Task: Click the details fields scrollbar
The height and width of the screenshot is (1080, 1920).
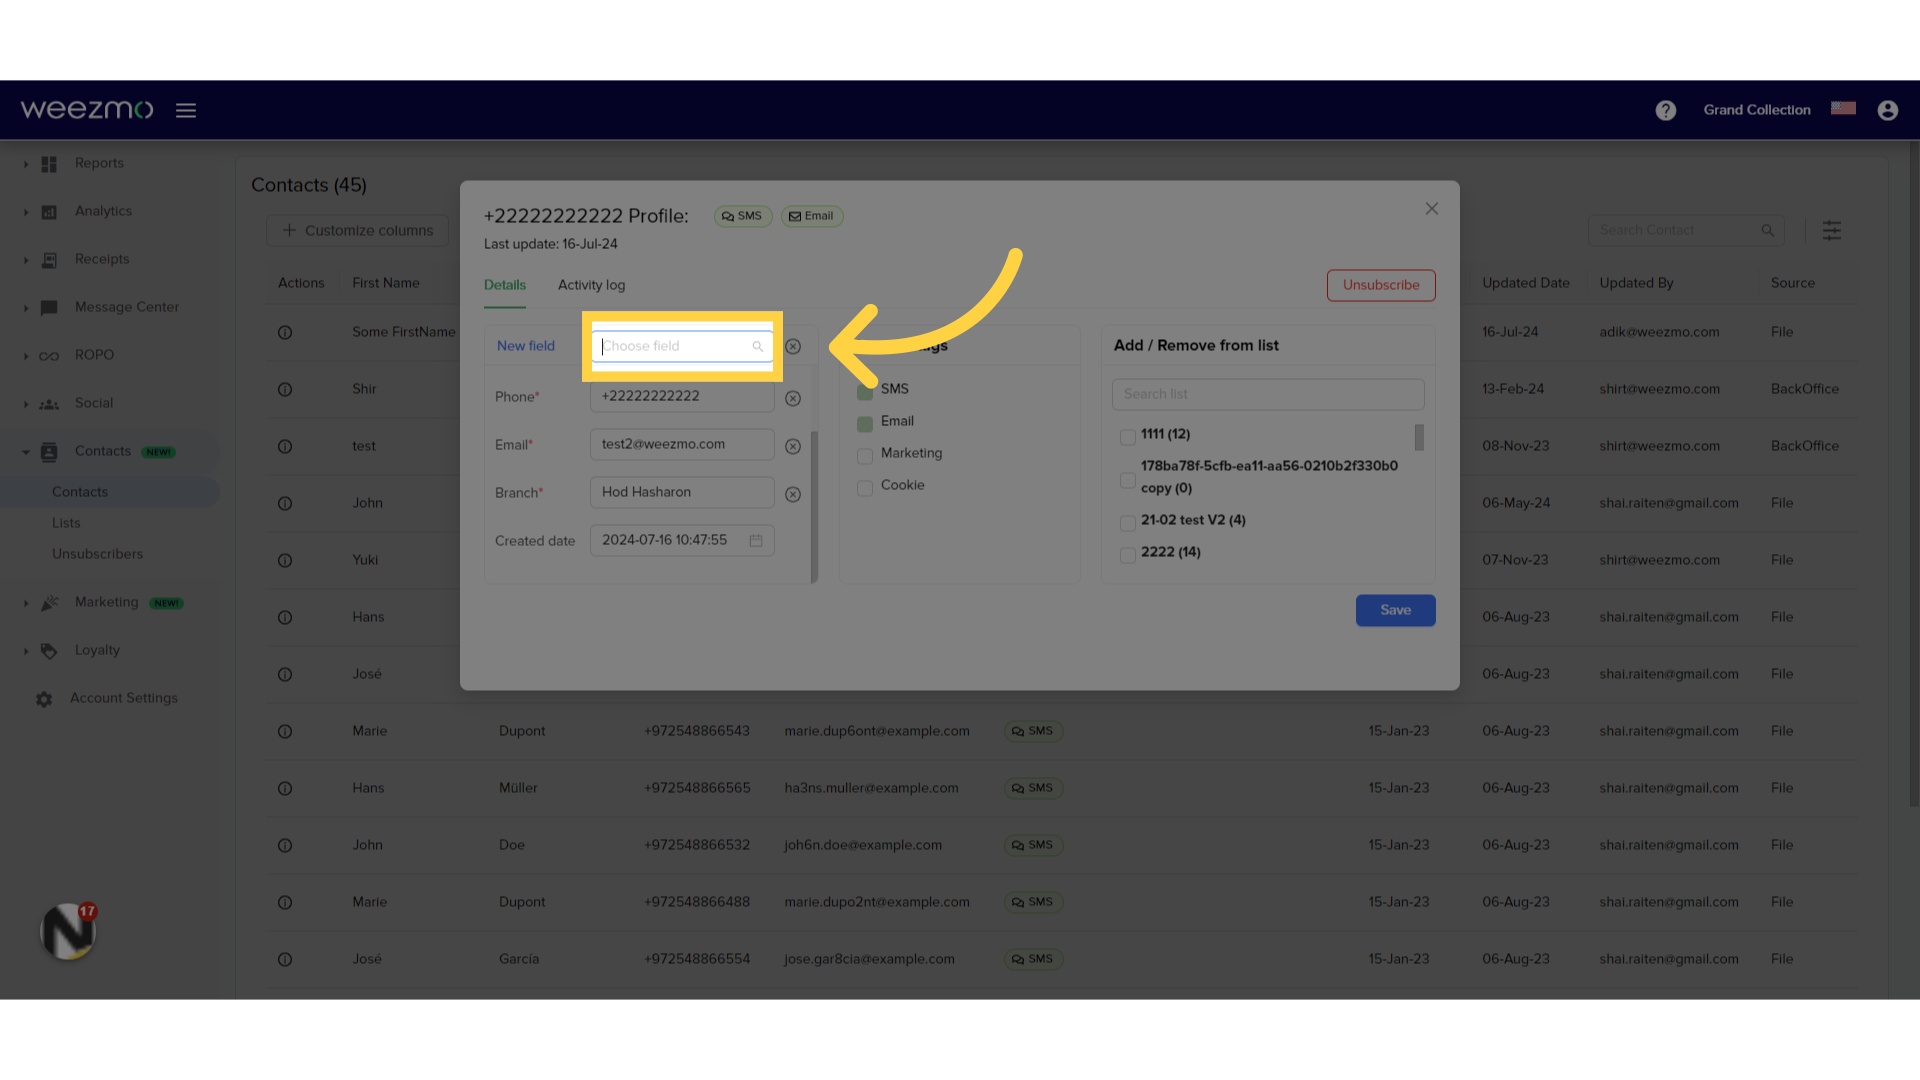Action: coord(814,506)
